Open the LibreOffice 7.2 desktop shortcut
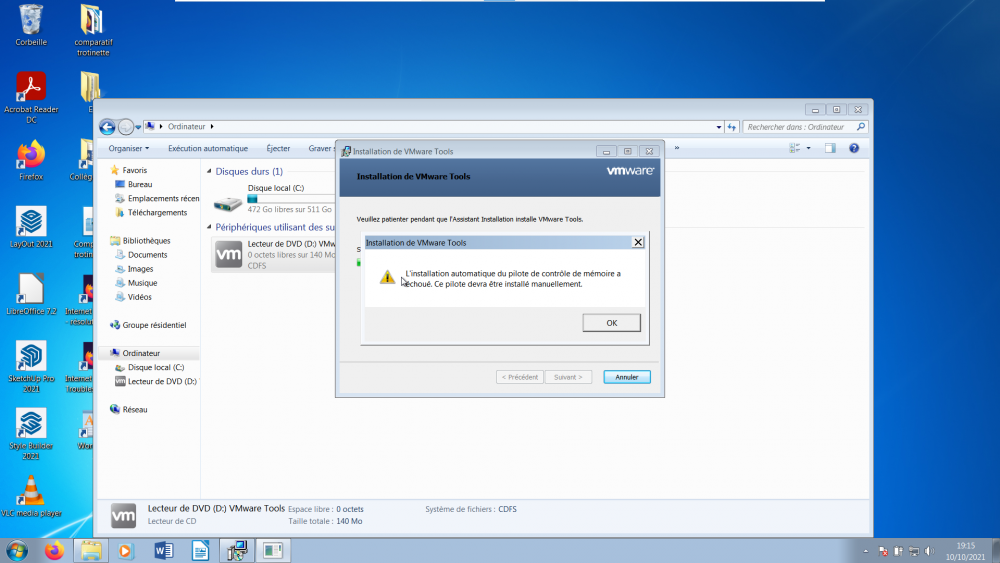 point(31,295)
